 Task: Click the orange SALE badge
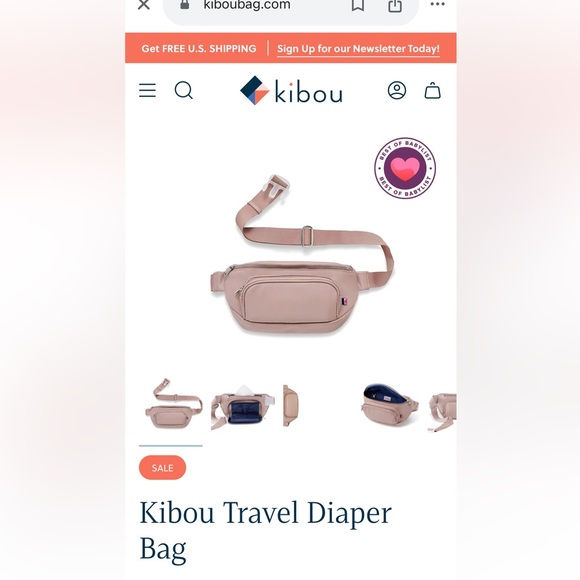click(x=162, y=468)
